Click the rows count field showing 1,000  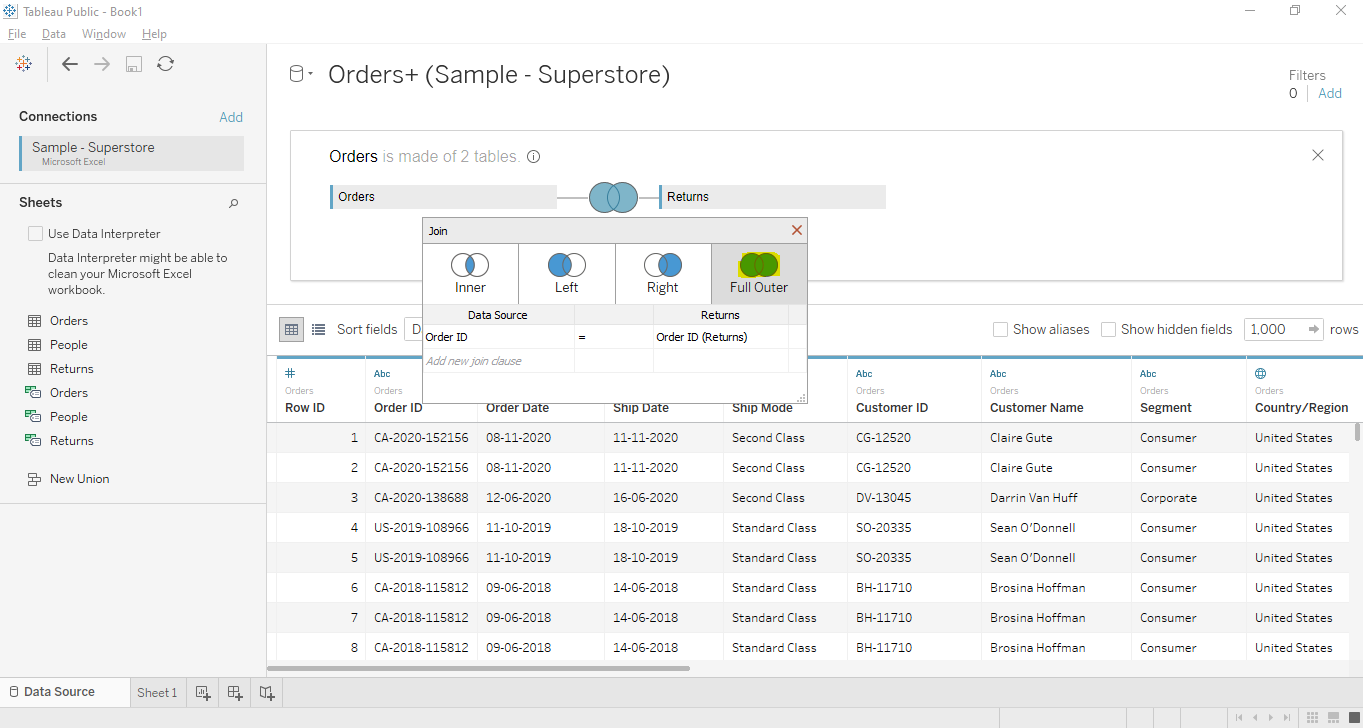[1273, 329]
